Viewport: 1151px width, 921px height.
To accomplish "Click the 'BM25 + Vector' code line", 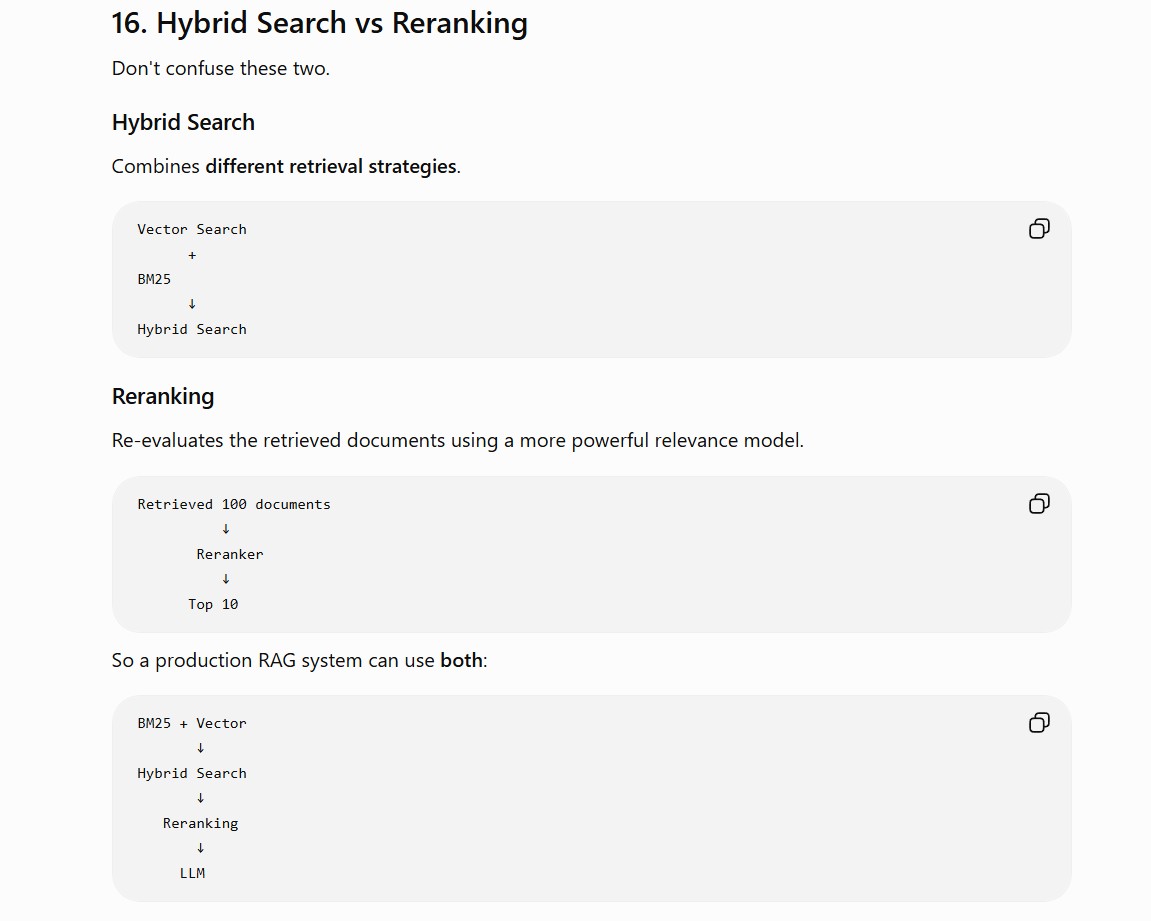I will click(192, 724).
